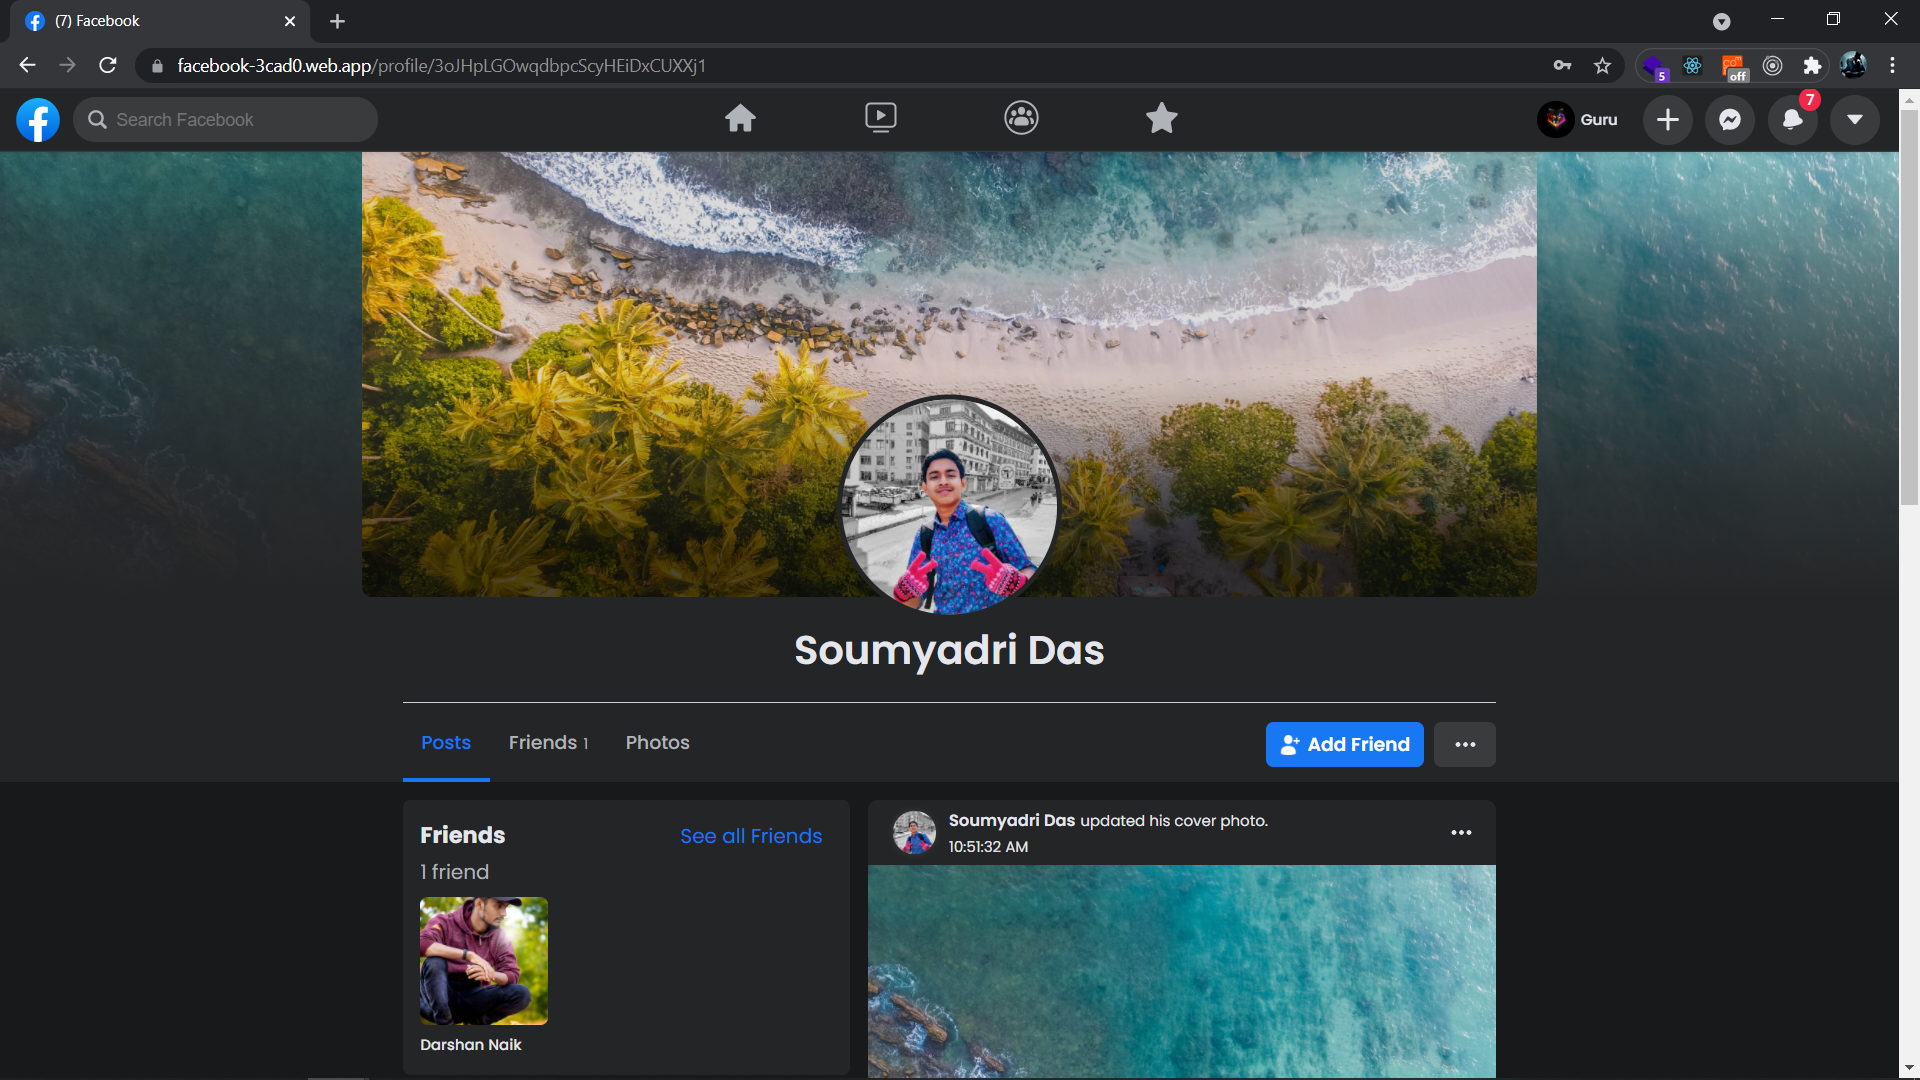Open Messenger chat icon
Viewport: 1920px width, 1080px height.
[1730, 120]
